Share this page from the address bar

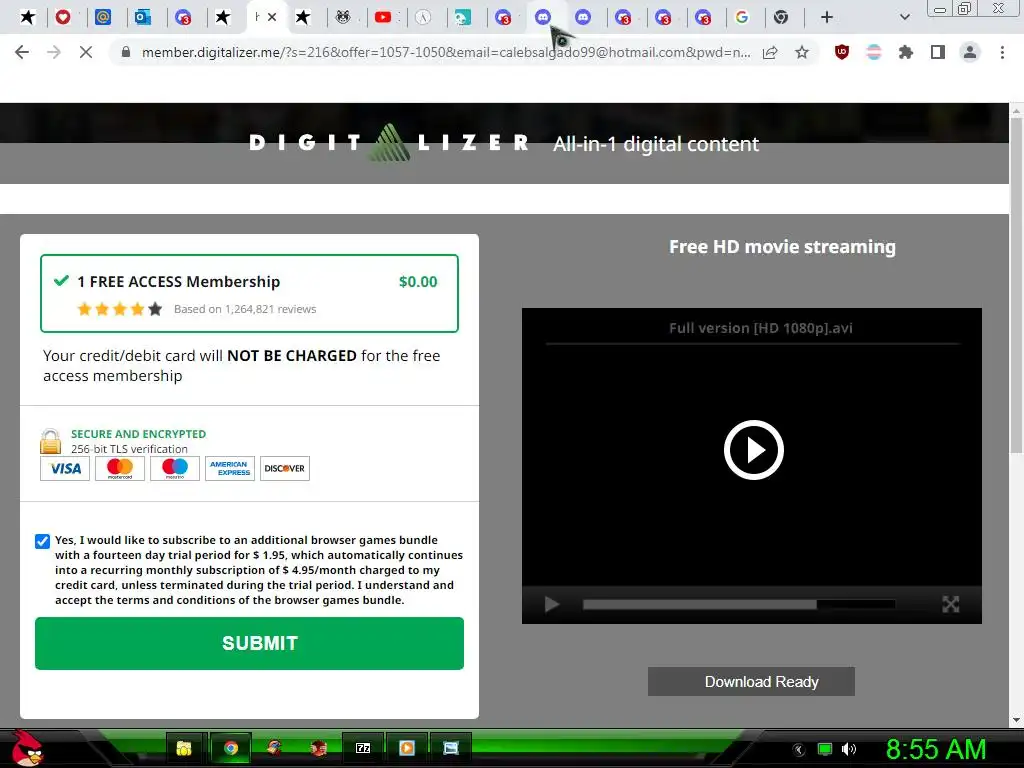(x=770, y=52)
